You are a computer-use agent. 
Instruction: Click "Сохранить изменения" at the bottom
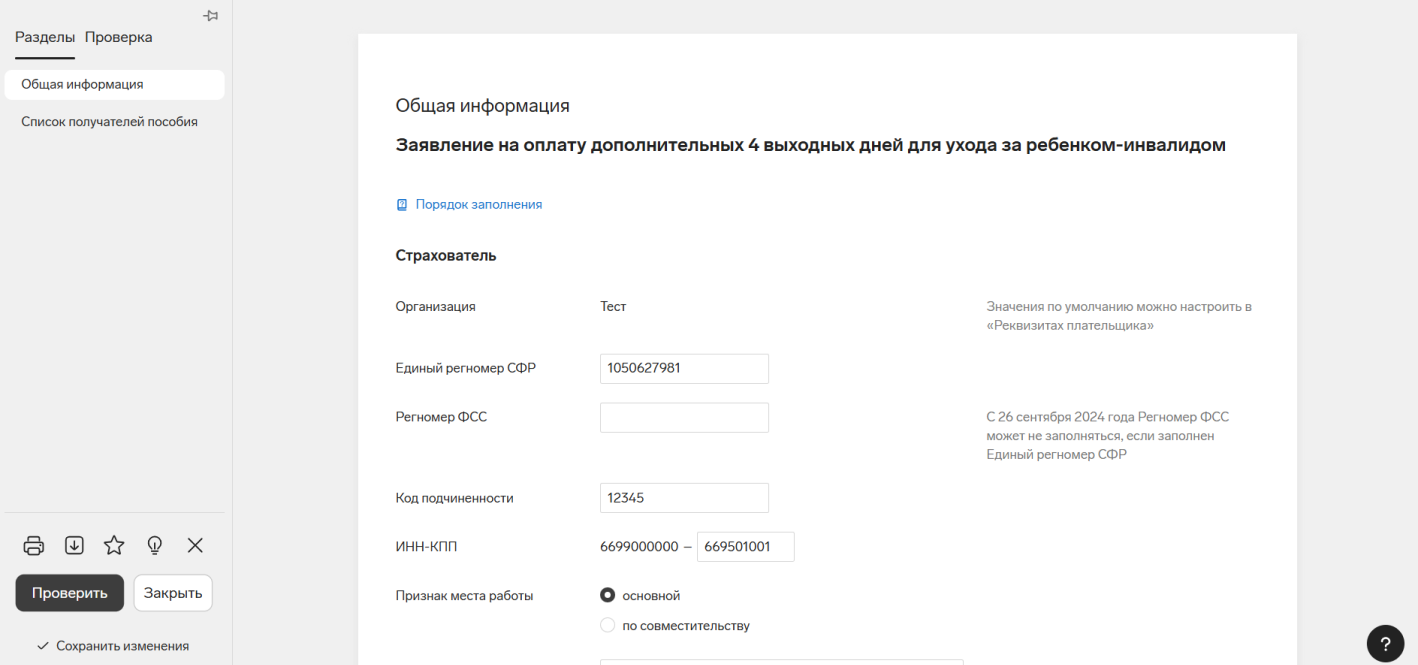[x=113, y=646]
